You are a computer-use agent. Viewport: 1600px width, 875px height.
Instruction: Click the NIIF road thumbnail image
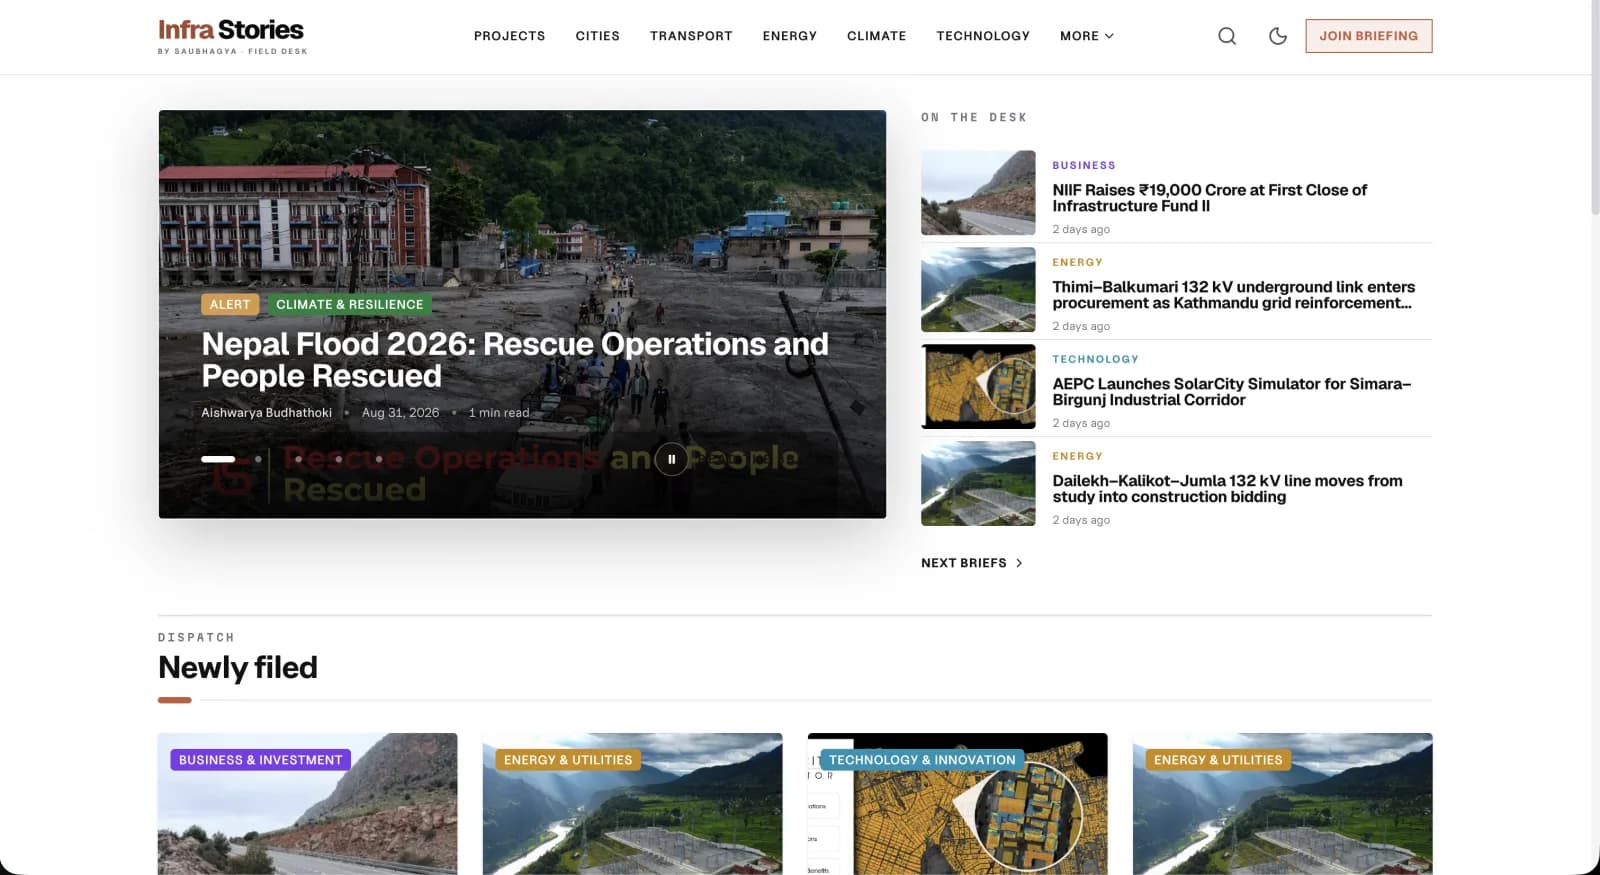coord(978,193)
